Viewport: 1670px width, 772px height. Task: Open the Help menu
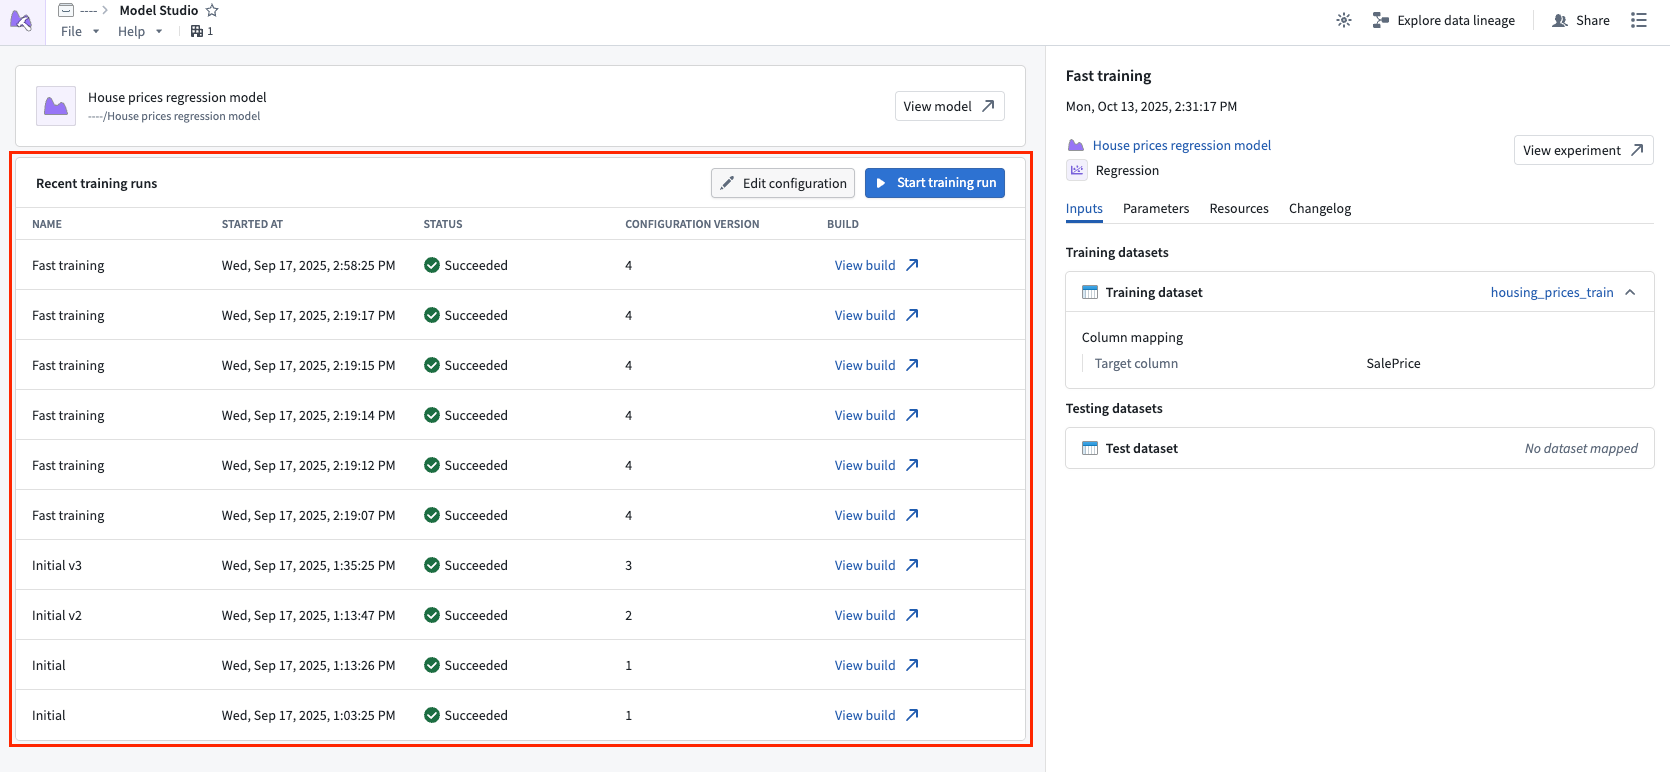click(140, 31)
